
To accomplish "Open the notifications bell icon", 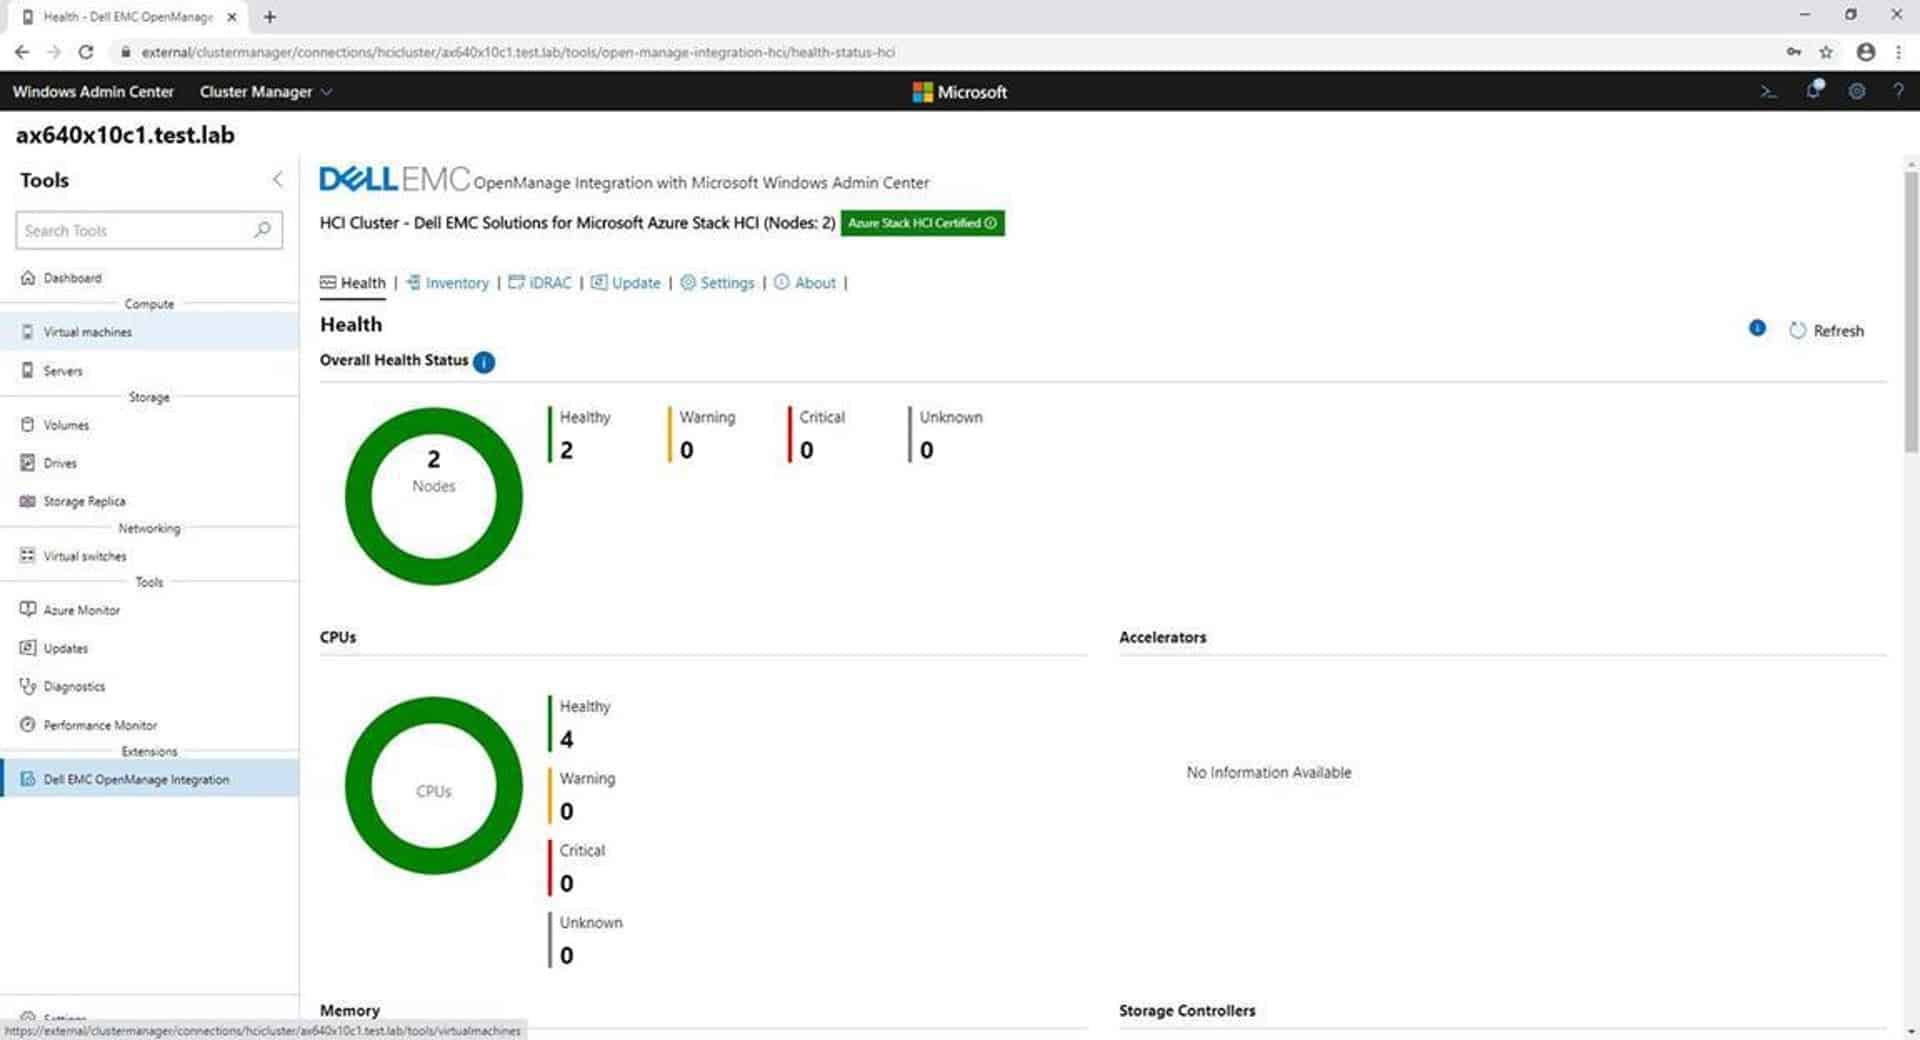I will click(x=1813, y=90).
